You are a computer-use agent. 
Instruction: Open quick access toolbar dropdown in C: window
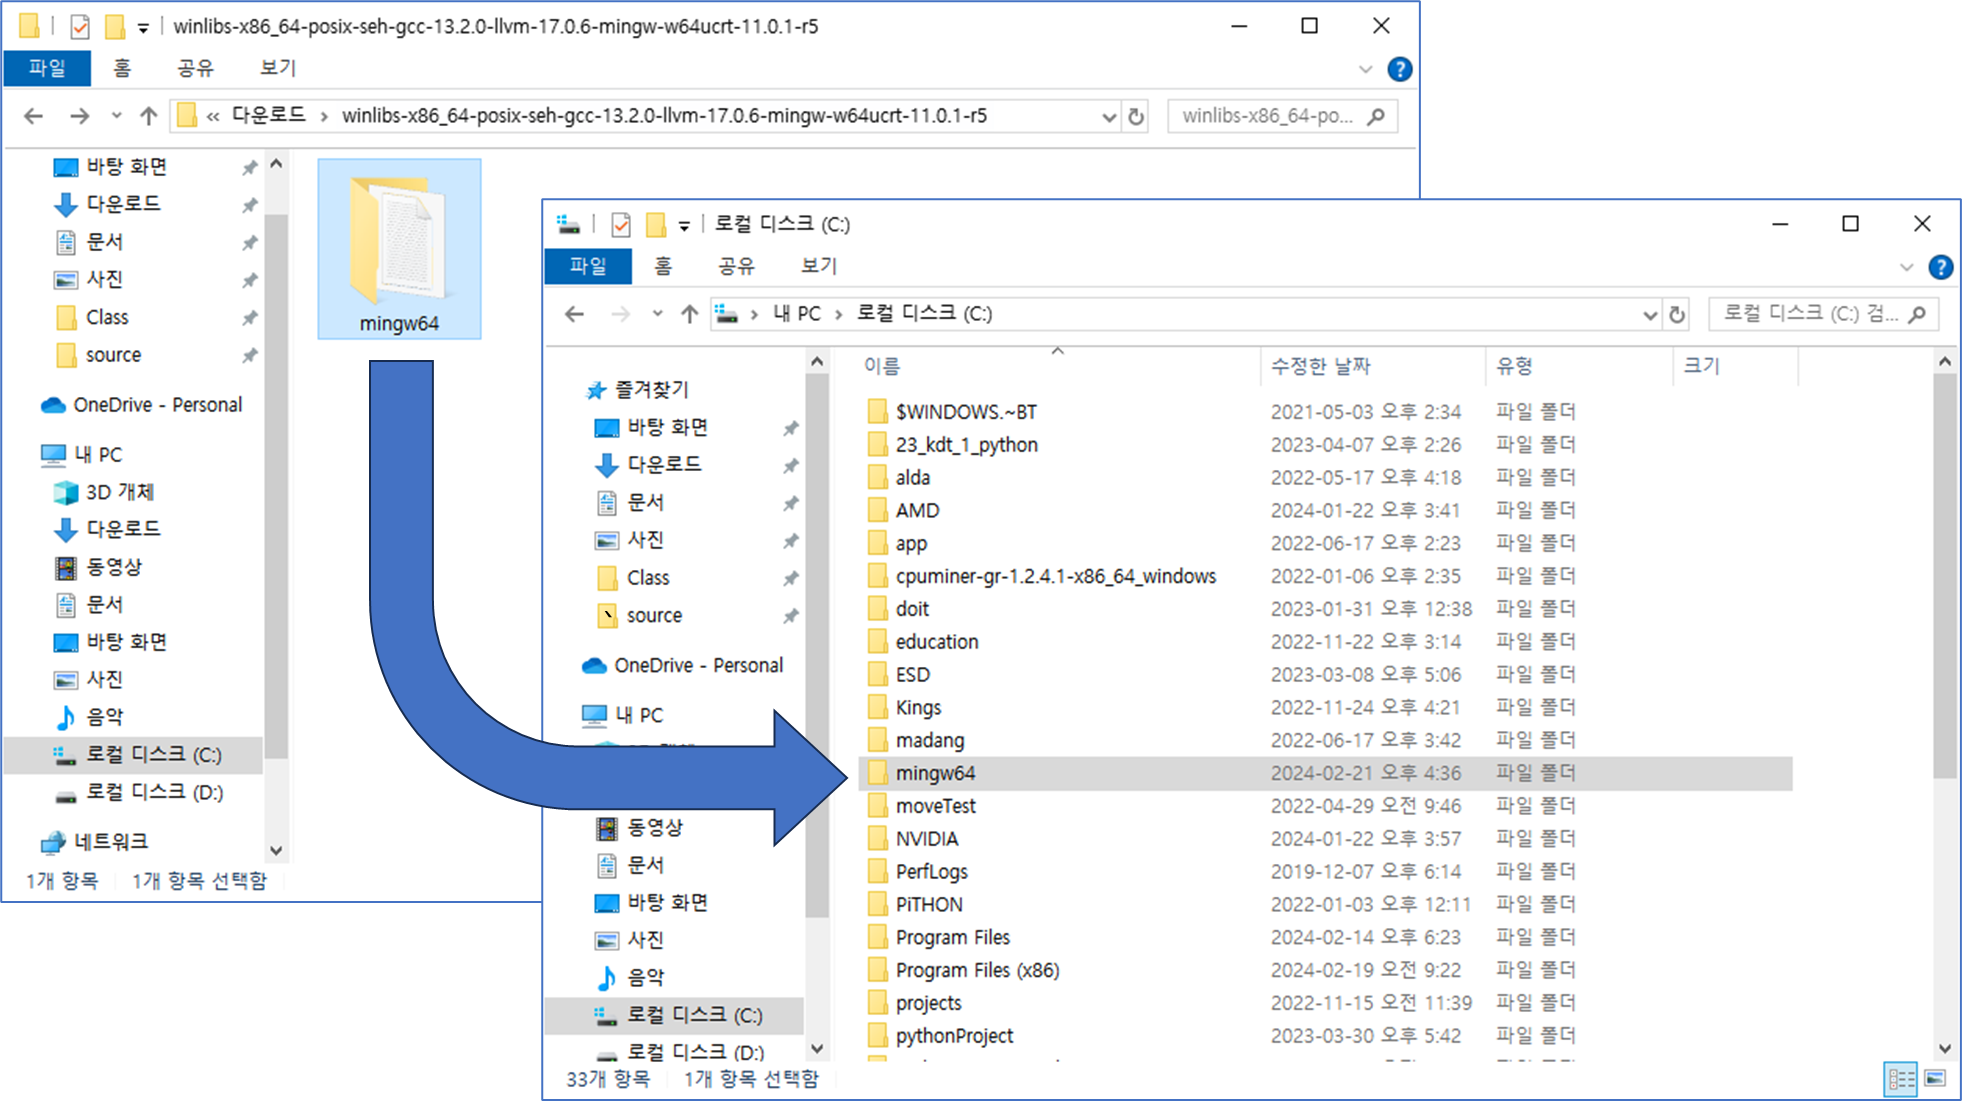click(x=684, y=225)
